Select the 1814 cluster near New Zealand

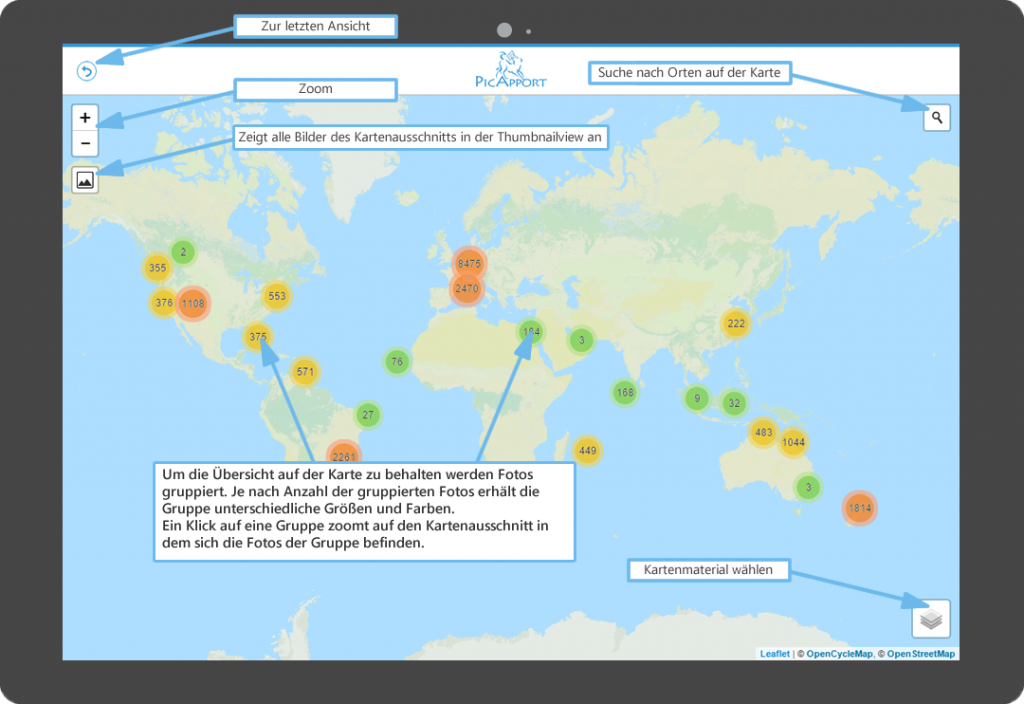(860, 508)
